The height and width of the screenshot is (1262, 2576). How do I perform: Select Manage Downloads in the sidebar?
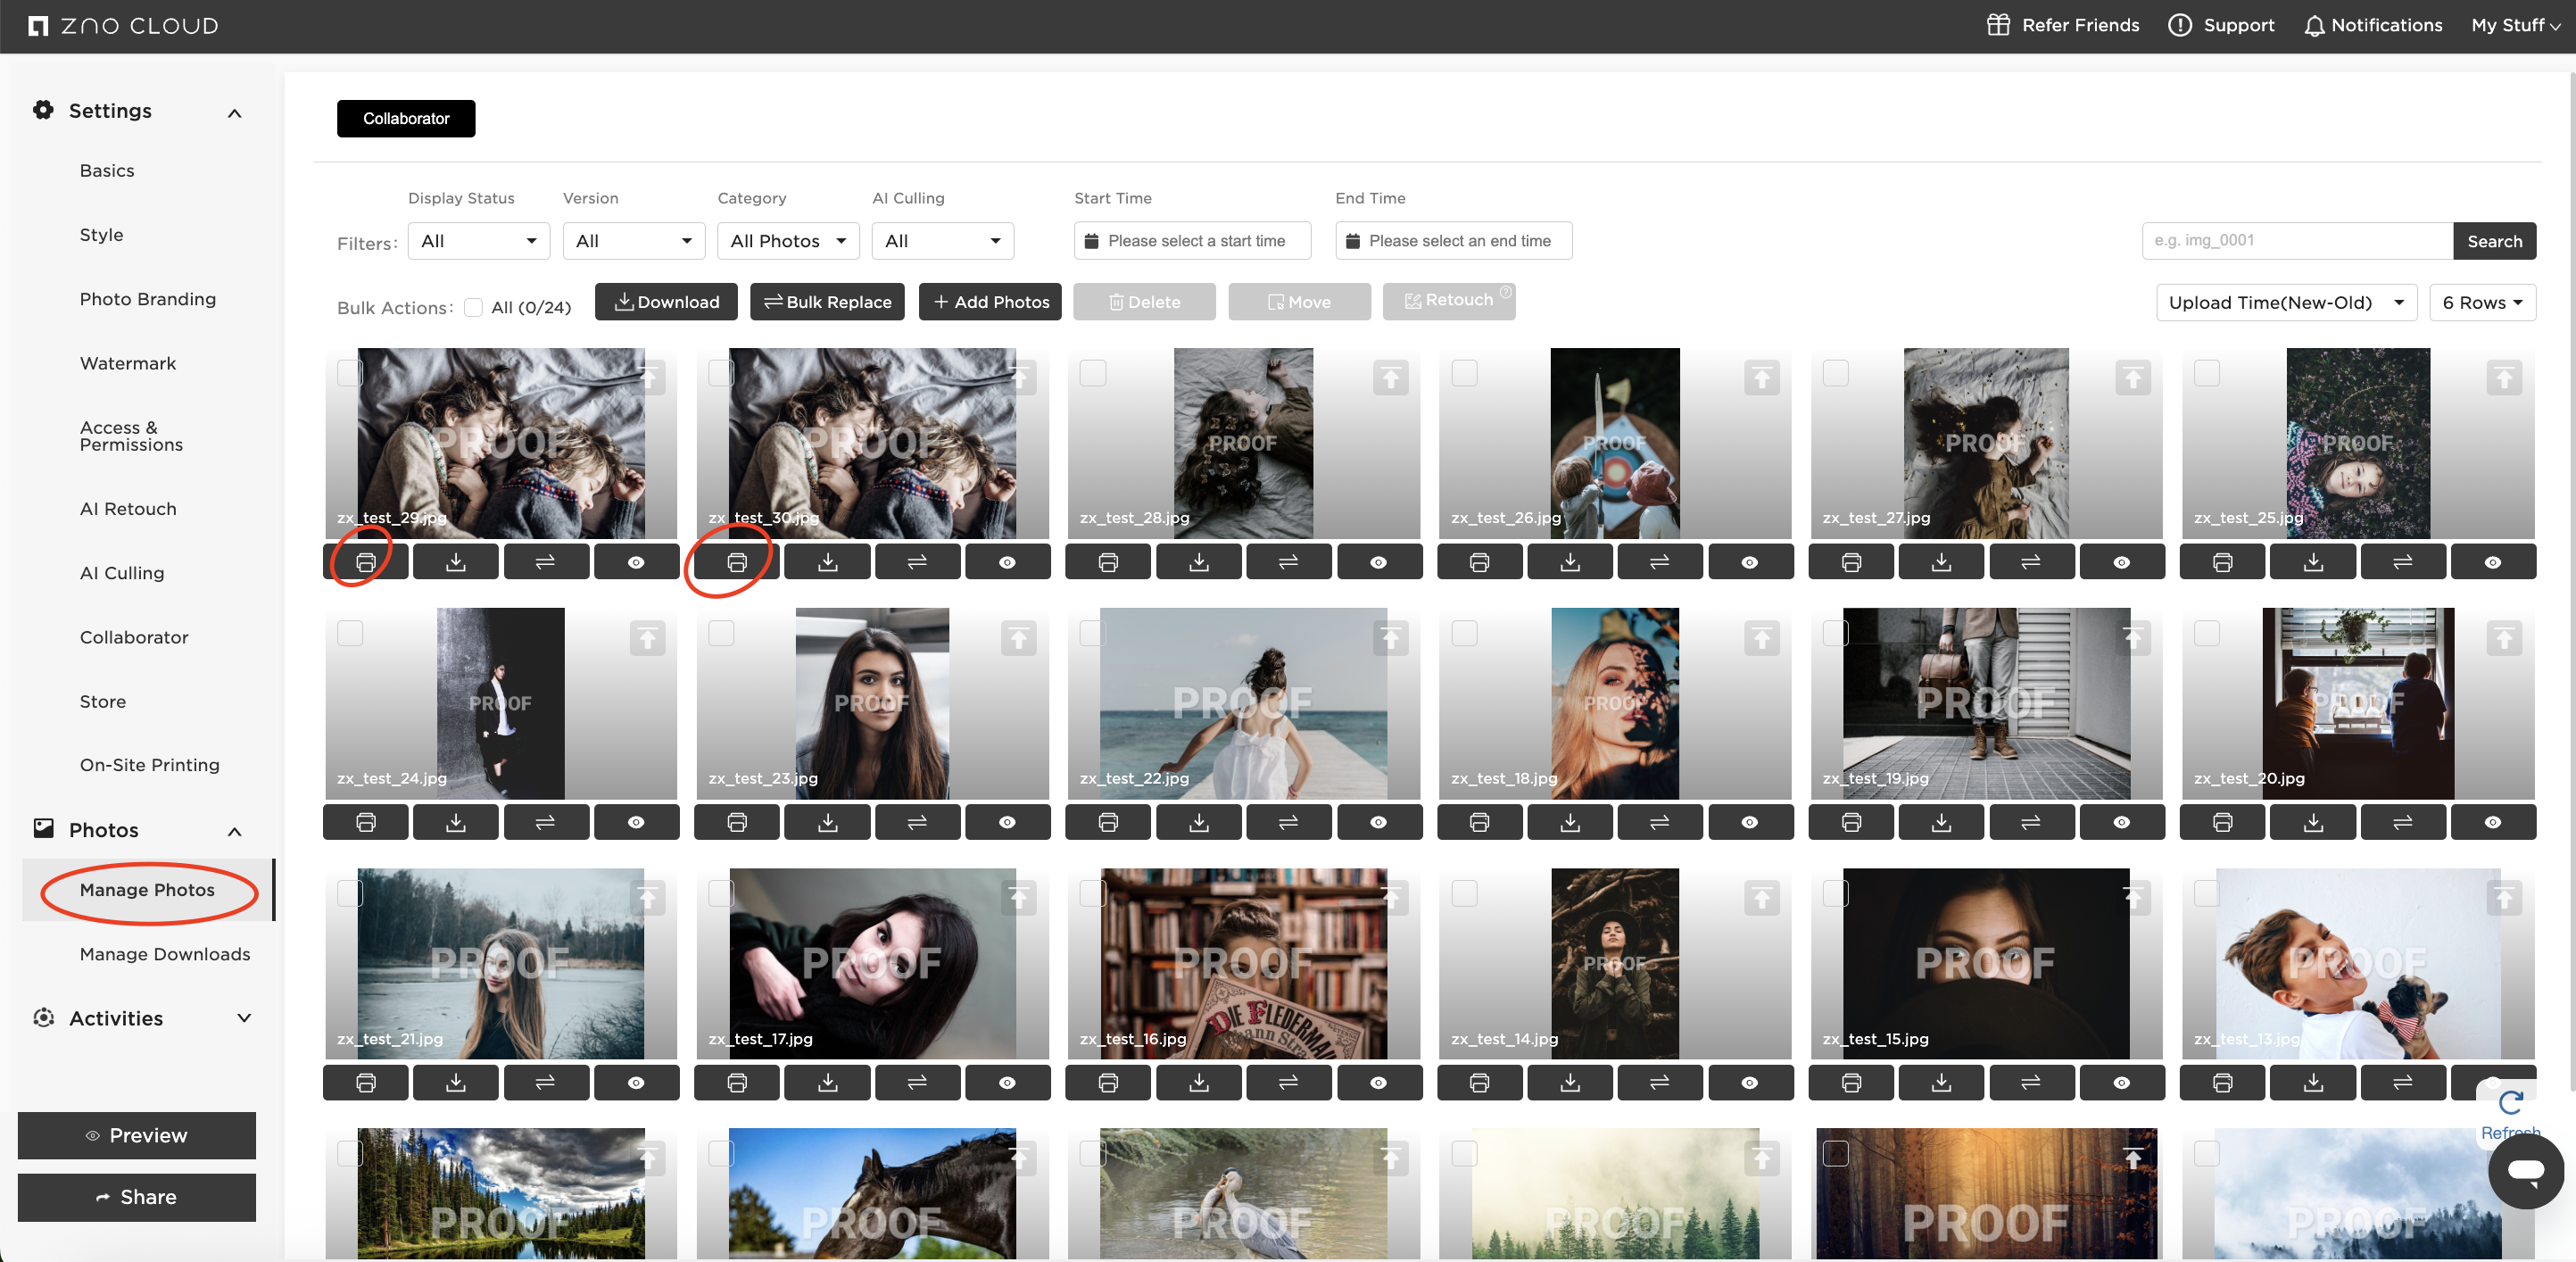click(x=165, y=954)
